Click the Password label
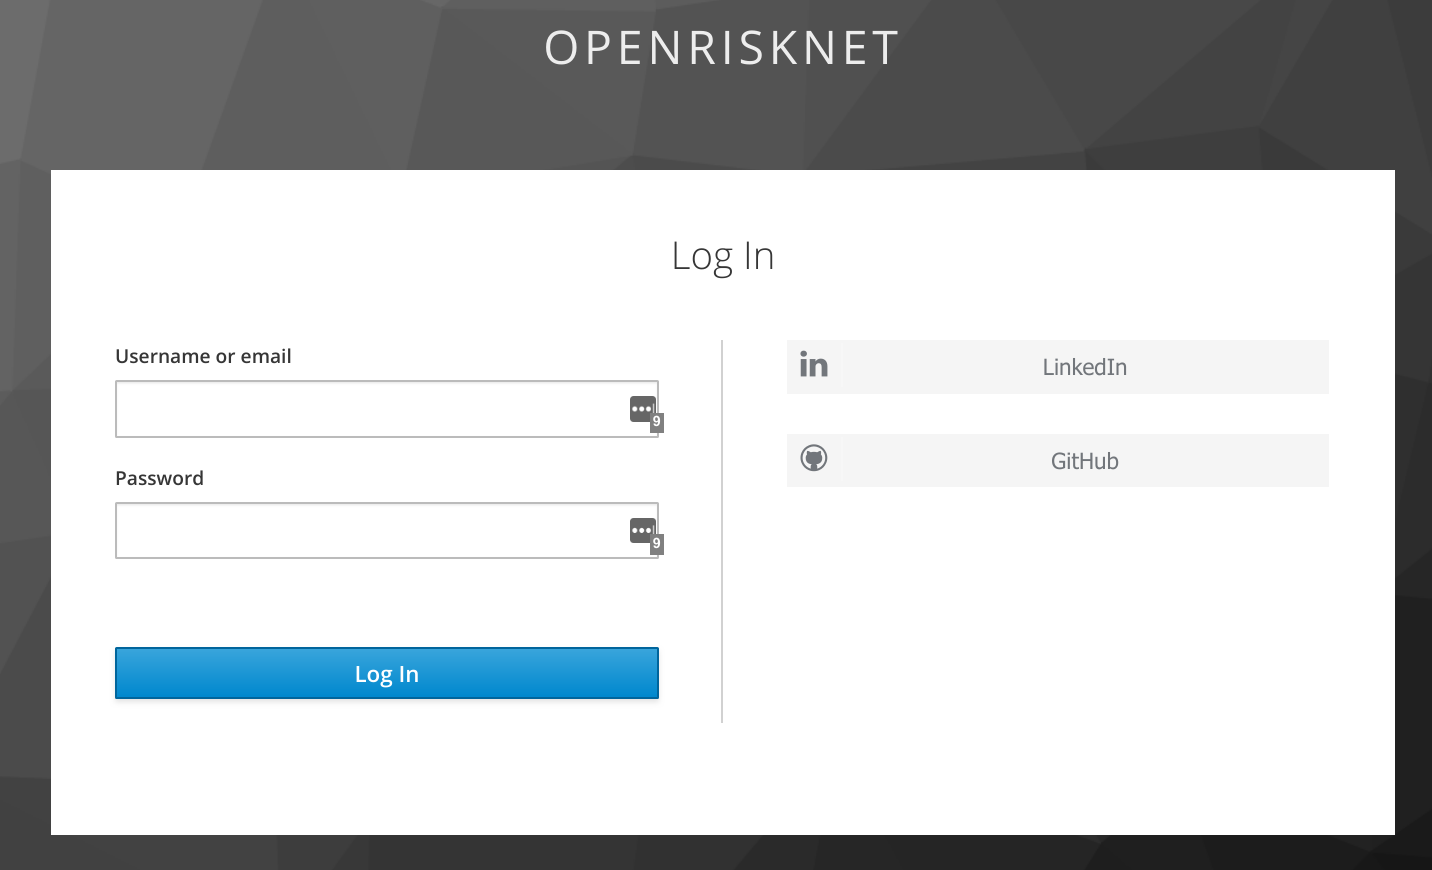Viewport: 1432px width, 870px height. (x=159, y=478)
